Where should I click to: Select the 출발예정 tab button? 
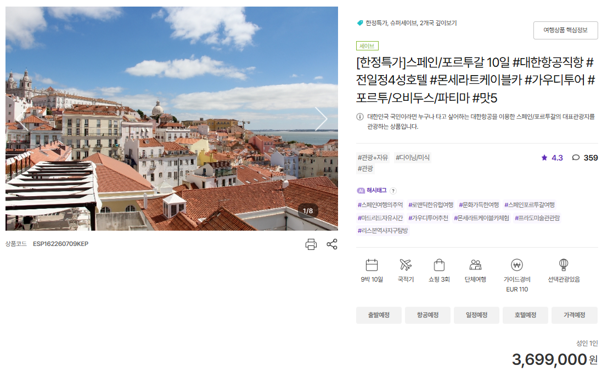(379, 315)
